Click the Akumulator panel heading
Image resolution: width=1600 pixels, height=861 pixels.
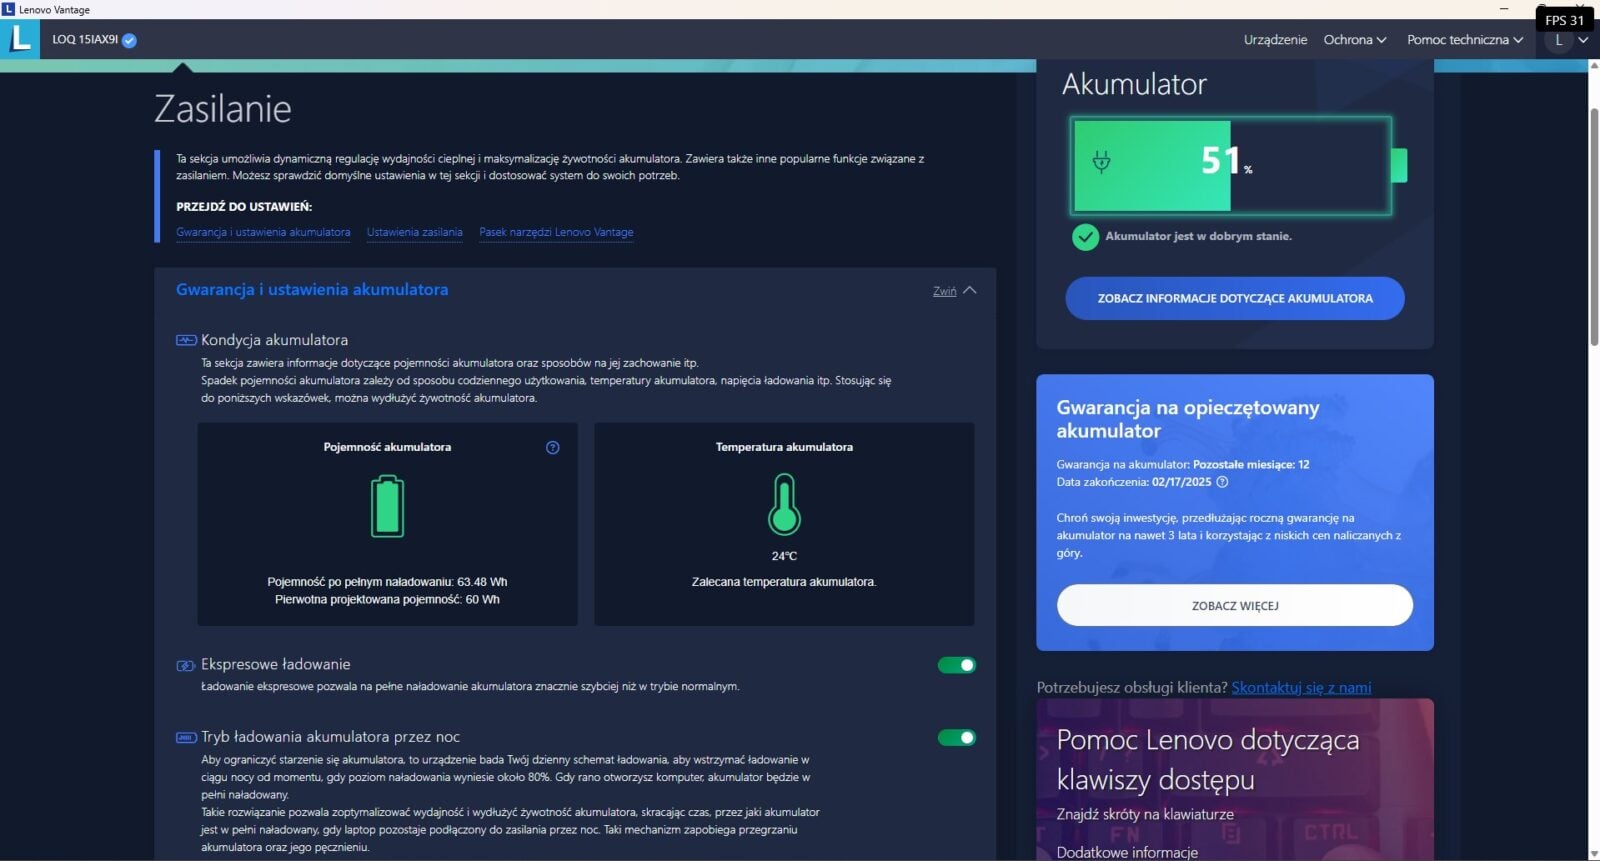(1134, 84)
